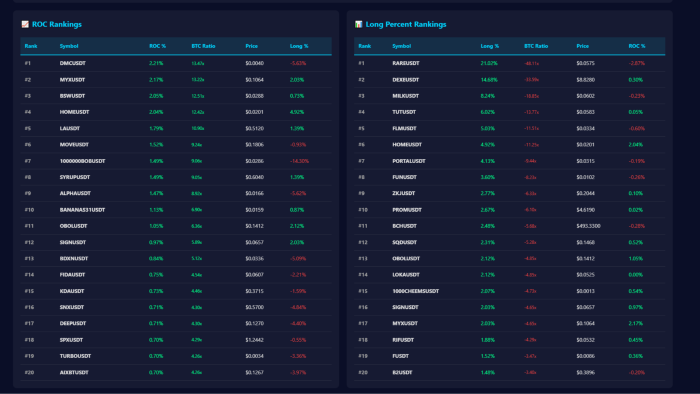Click the $4.6190 price for PROMUSDT
700x394 pixels.
coord(585,210)
